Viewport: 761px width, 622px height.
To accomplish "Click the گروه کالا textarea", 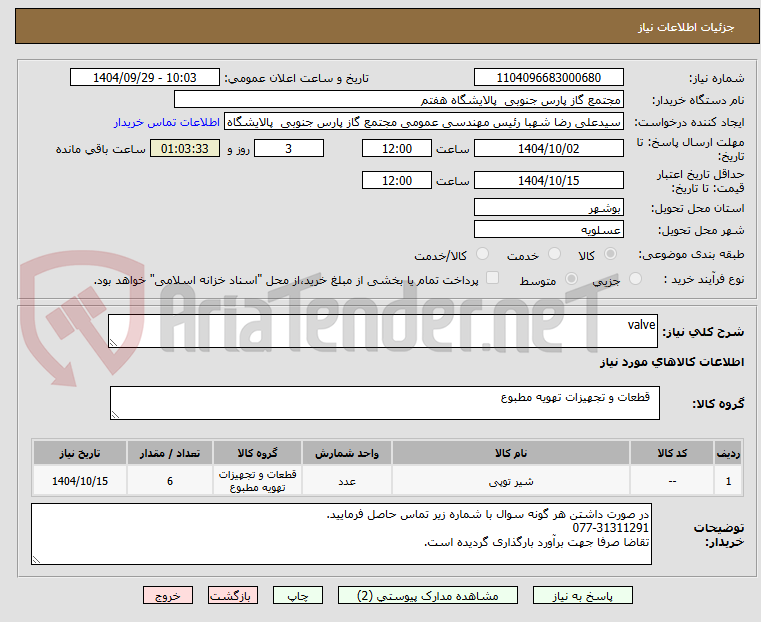I will point(385,403).
